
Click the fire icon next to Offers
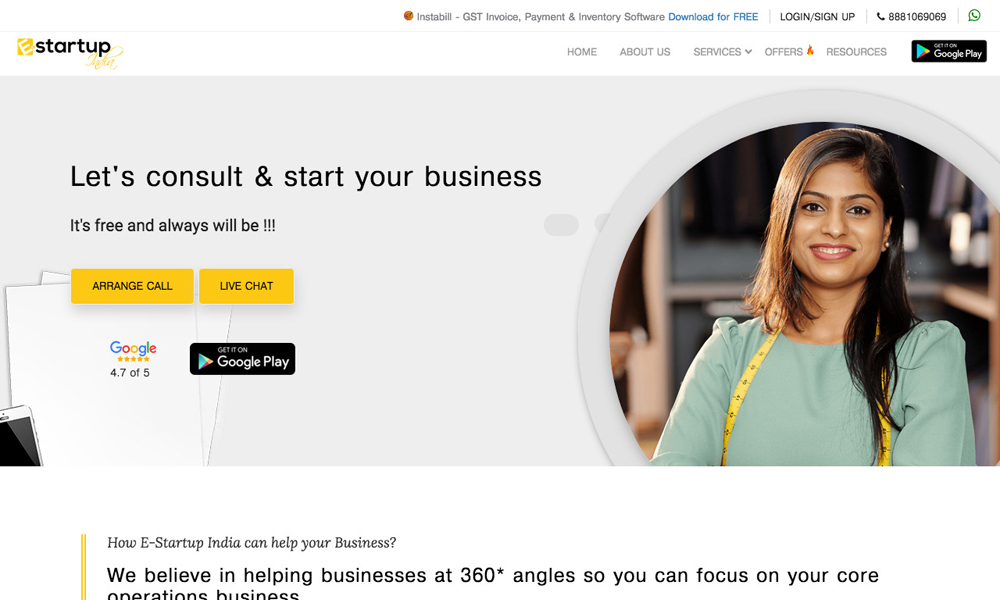tap(810, 50)
